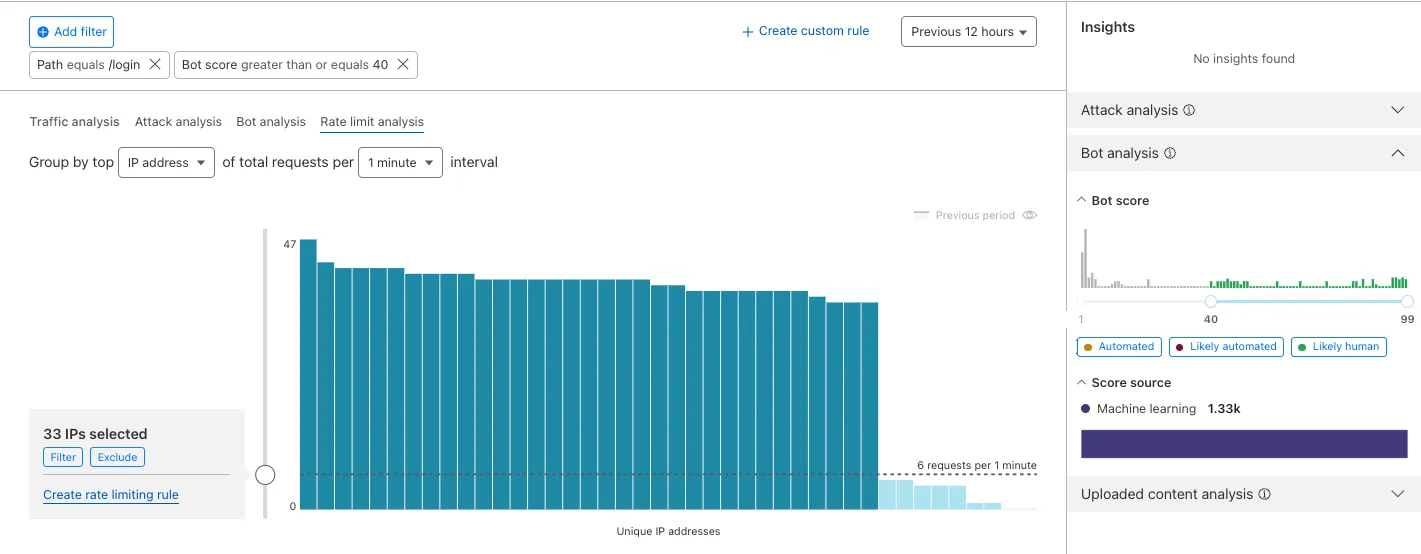Remove the Bot score filter chip
Image resolution: width=1421 pixels, height=554 pixels.
[x=403, y=64]
